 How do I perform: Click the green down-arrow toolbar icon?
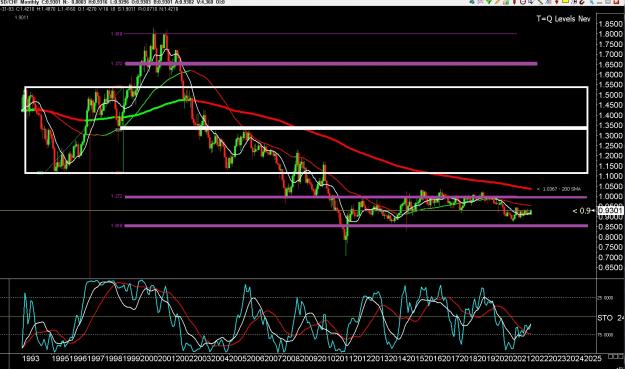(489, 2)
